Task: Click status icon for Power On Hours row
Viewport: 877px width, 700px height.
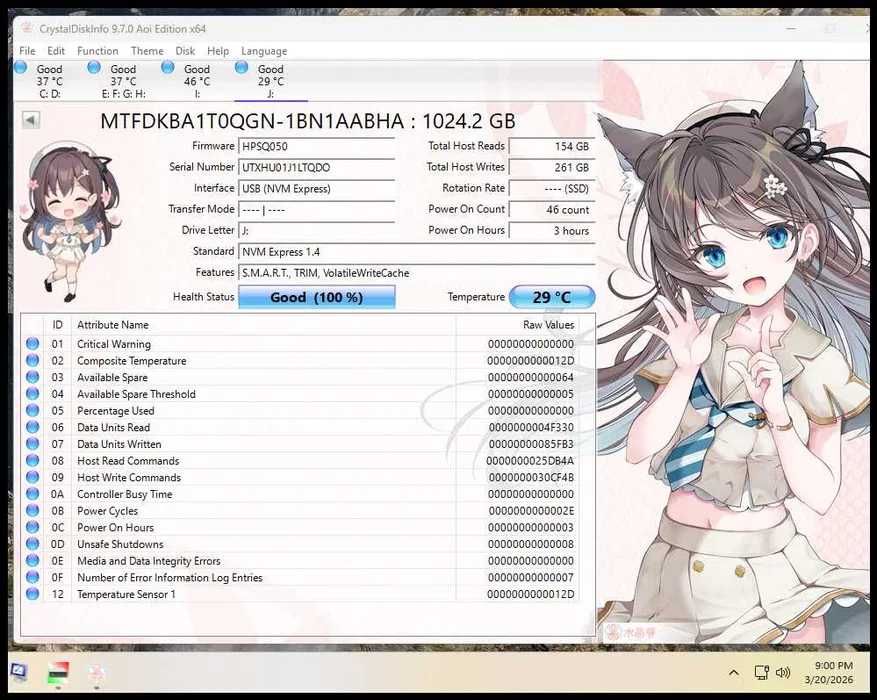Action: [32, 527]
